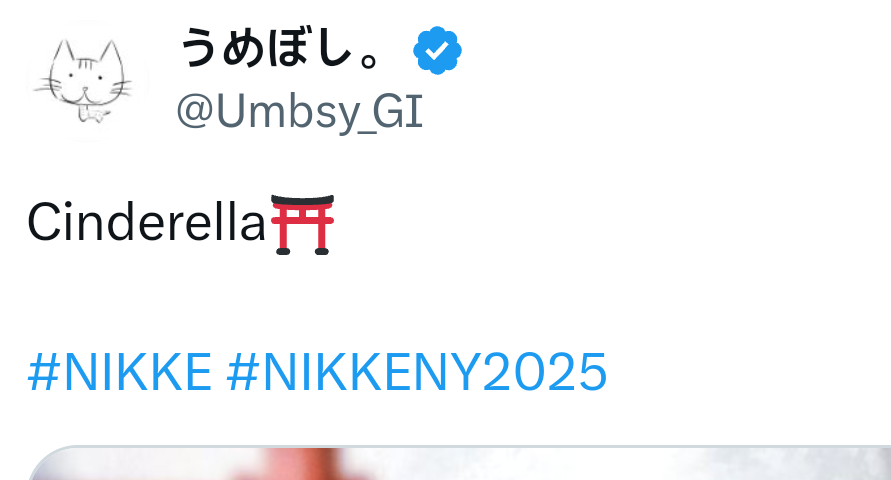This screenshot has height=480, width=891.
Task: Open the #NIKKENY2025 hashtag
Action: click(417, 372)
